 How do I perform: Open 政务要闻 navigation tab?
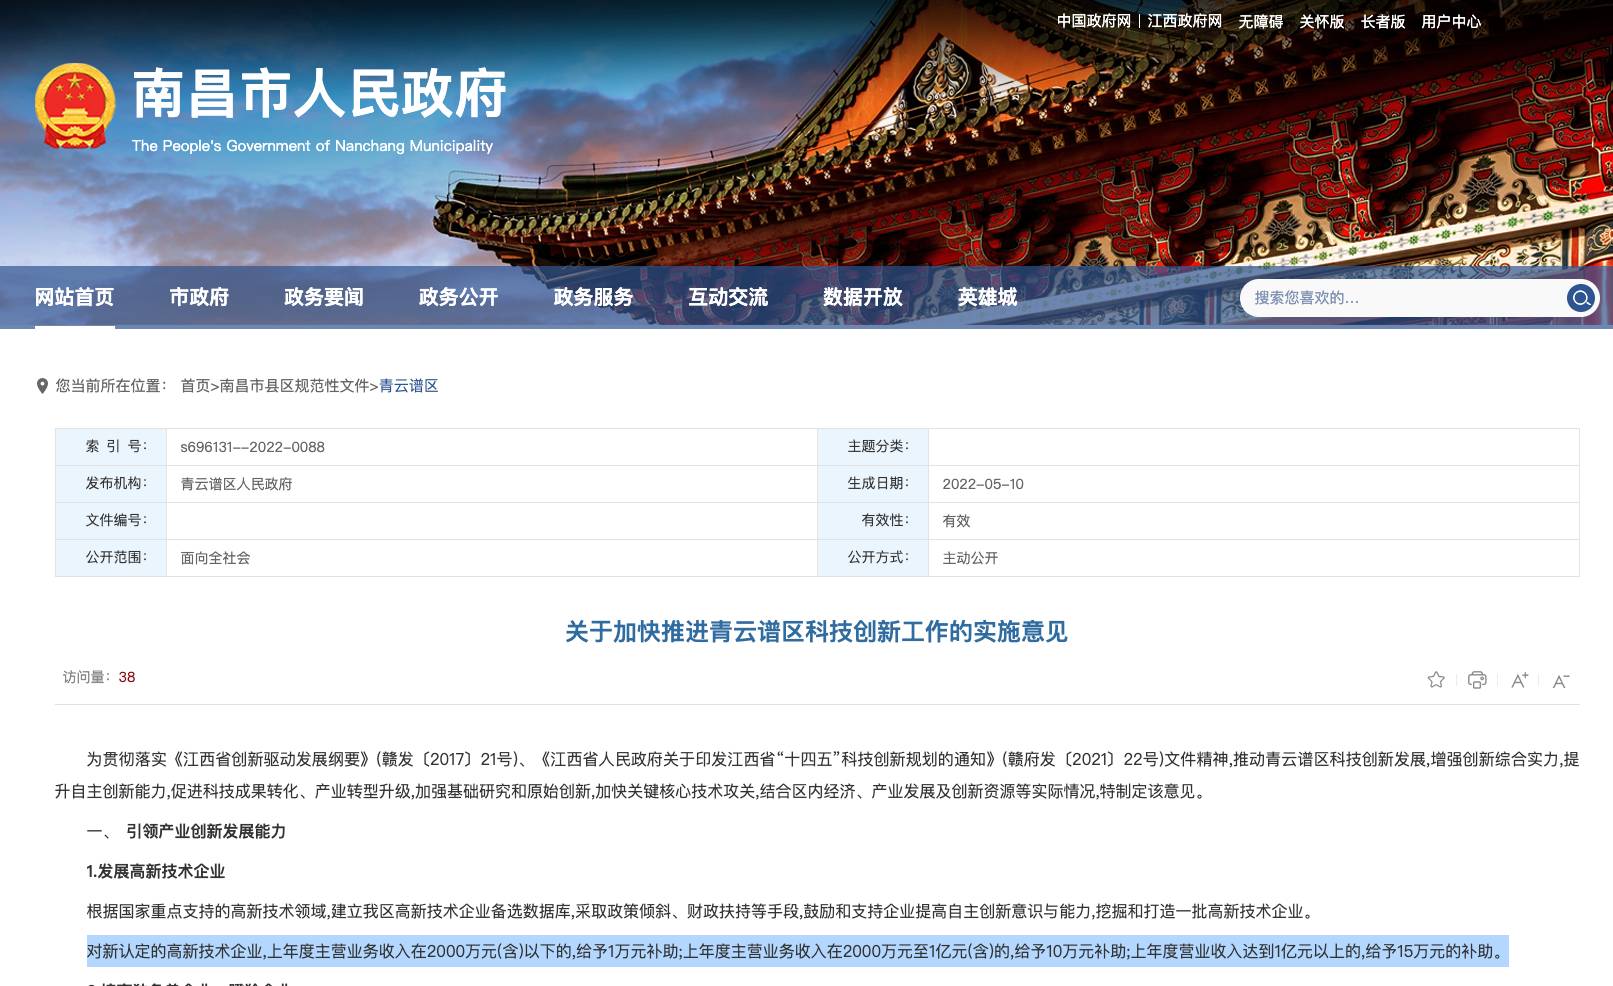(324, 297)
